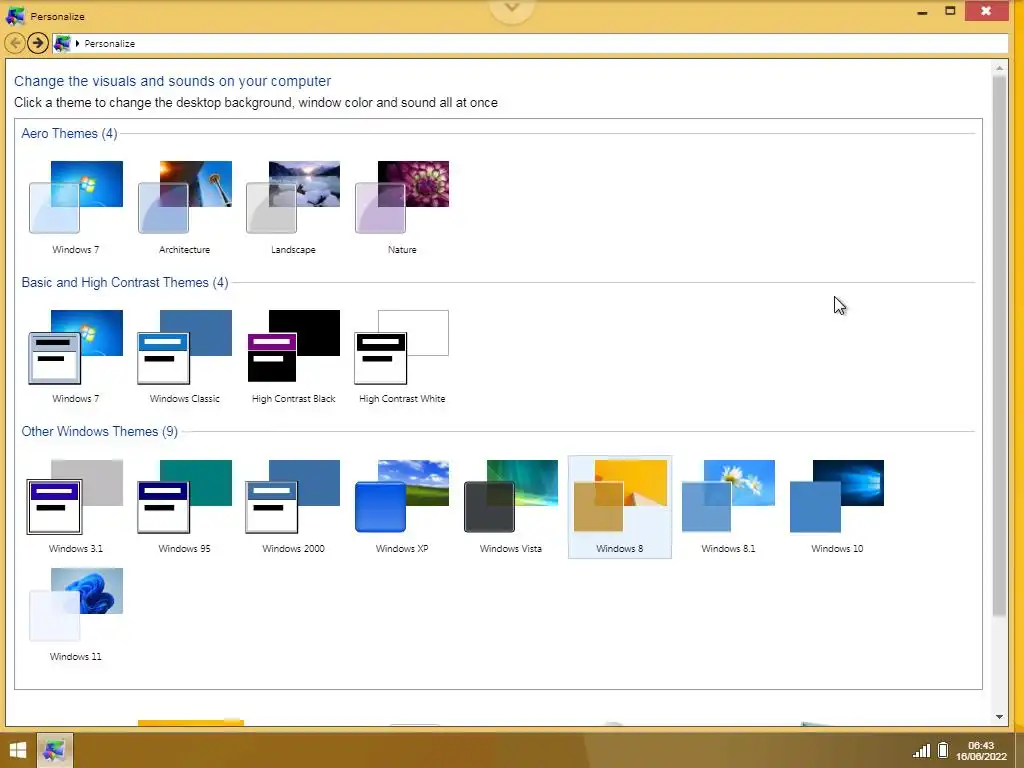Click the Personalize icon in address bar
This screenshot has width=1024, height=768.
click(x=62, y=44)
